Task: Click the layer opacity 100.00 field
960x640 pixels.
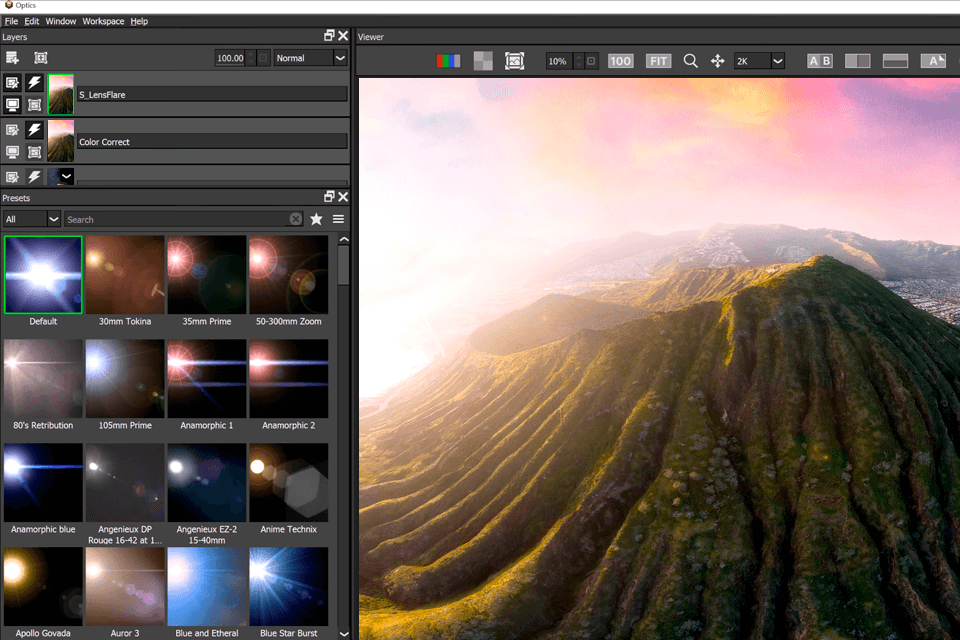Action: tap(230, 58)
